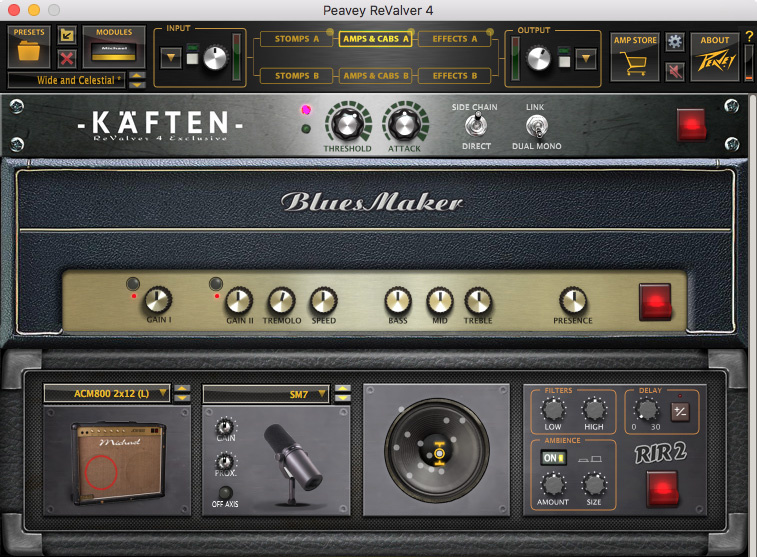The height and width of the screenshot is (557, 757).
Task: Switch to the Effects B tab
Action: tap(455, 76)
